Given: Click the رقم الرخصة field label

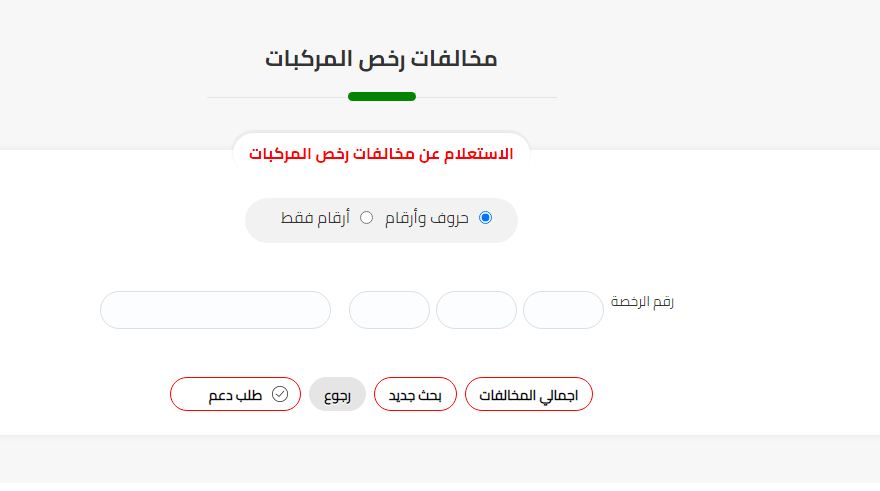Looking at the screenshot, I should pyautogui.click(x=642, y=301).
